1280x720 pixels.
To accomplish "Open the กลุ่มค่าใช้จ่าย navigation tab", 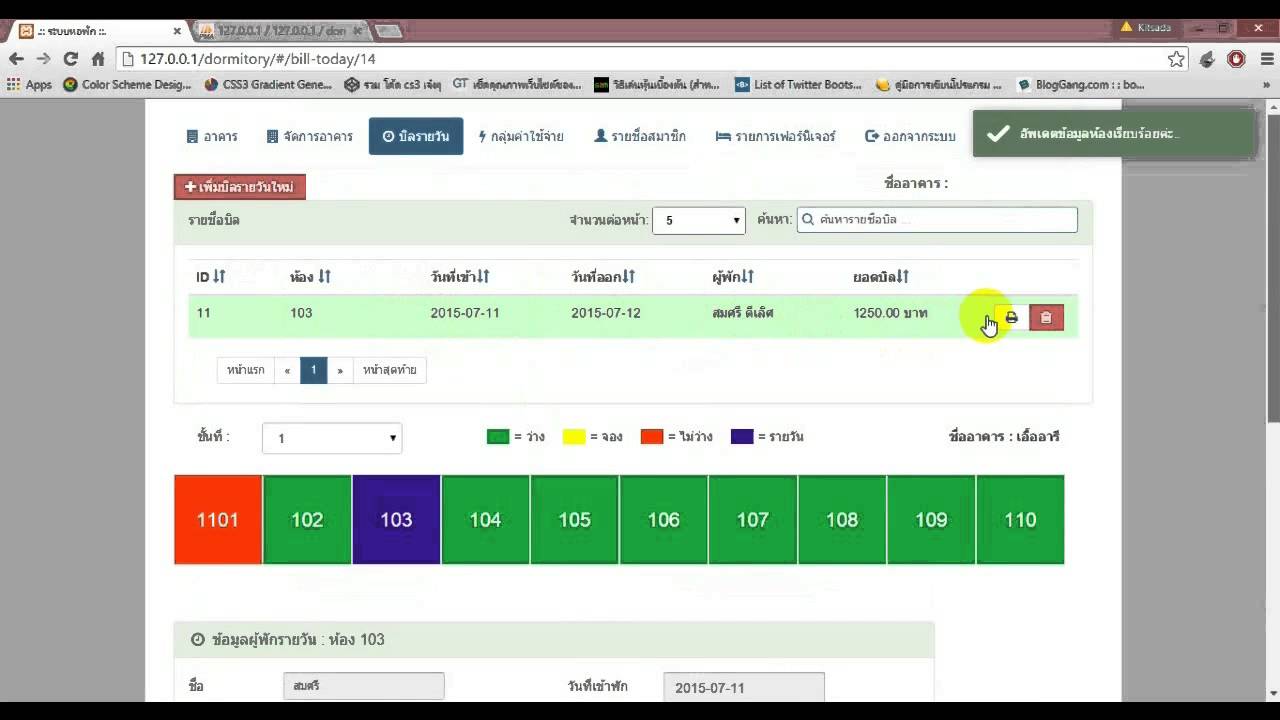I will click(521, 136).
